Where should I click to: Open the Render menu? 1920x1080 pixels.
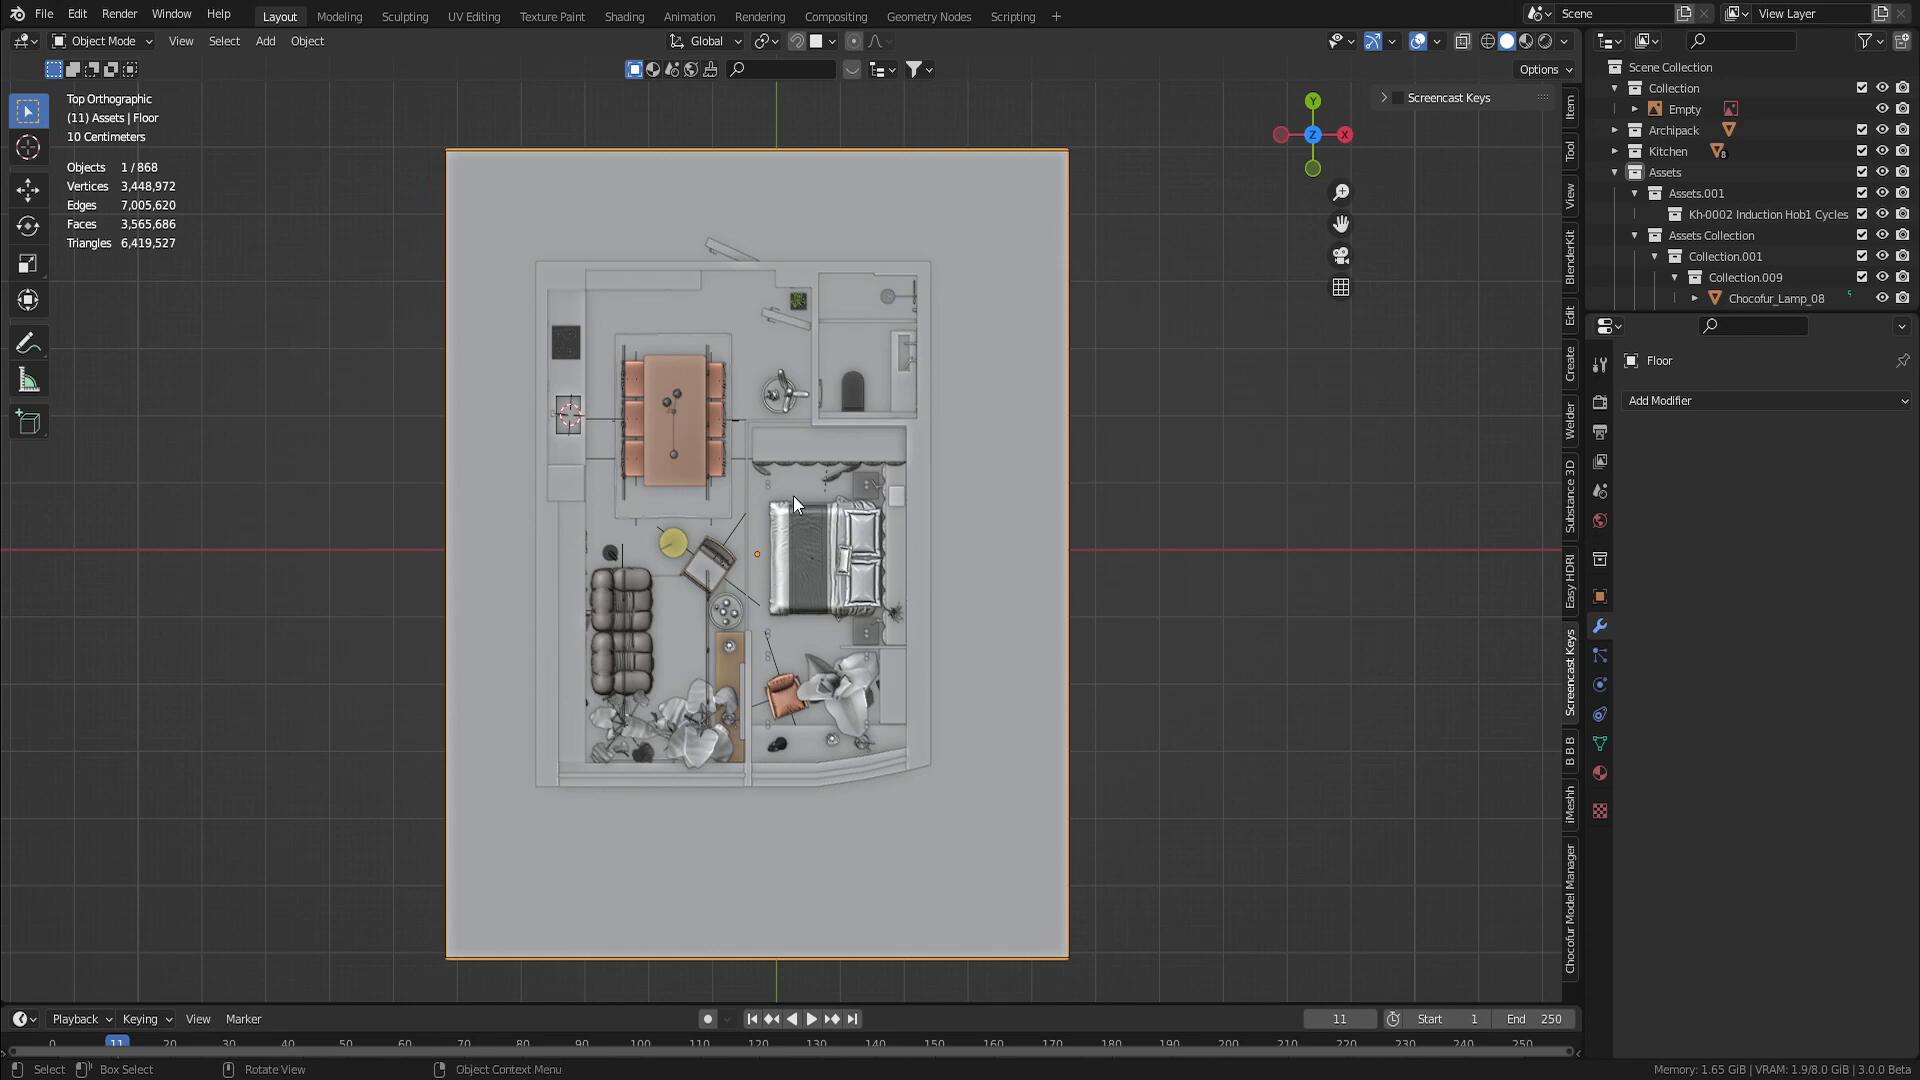[119, 14]
